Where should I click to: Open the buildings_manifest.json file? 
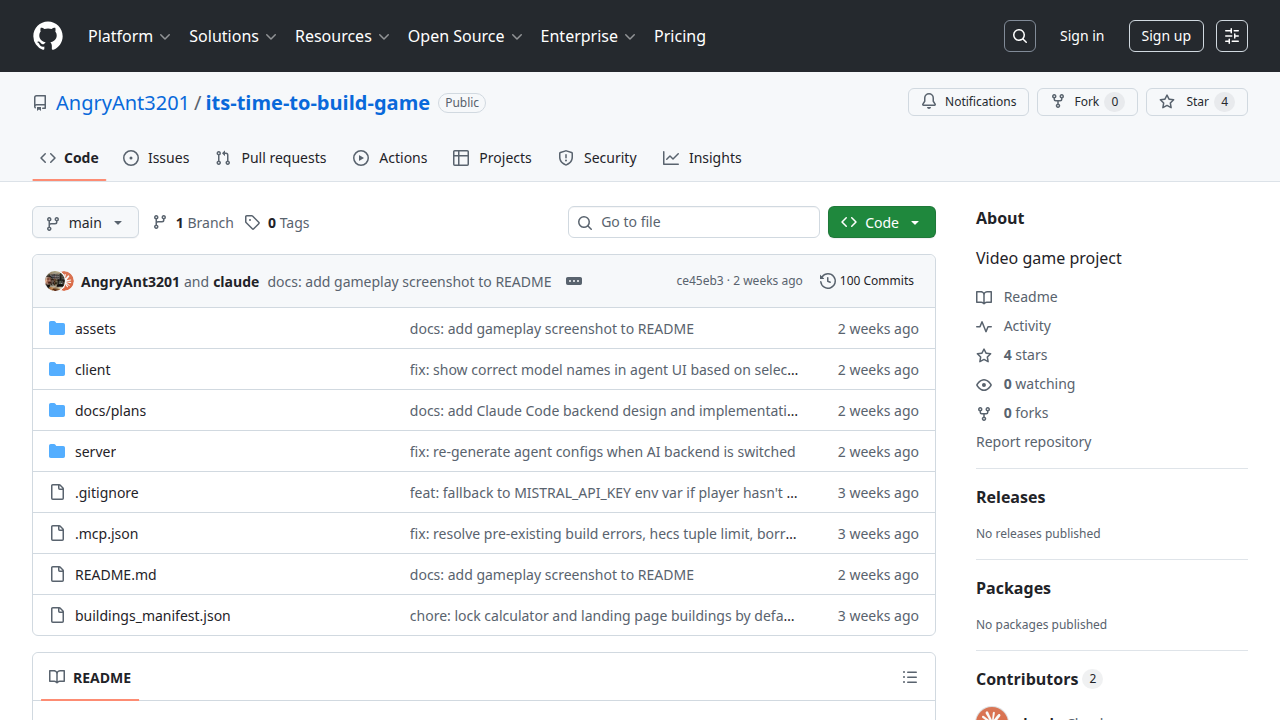coord(153,616)
